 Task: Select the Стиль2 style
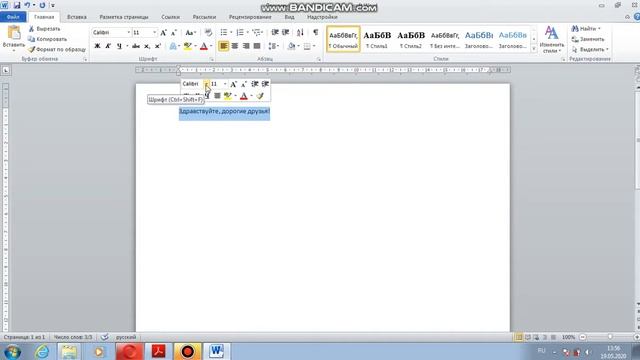pyautogui.click(x=411, y=39)
